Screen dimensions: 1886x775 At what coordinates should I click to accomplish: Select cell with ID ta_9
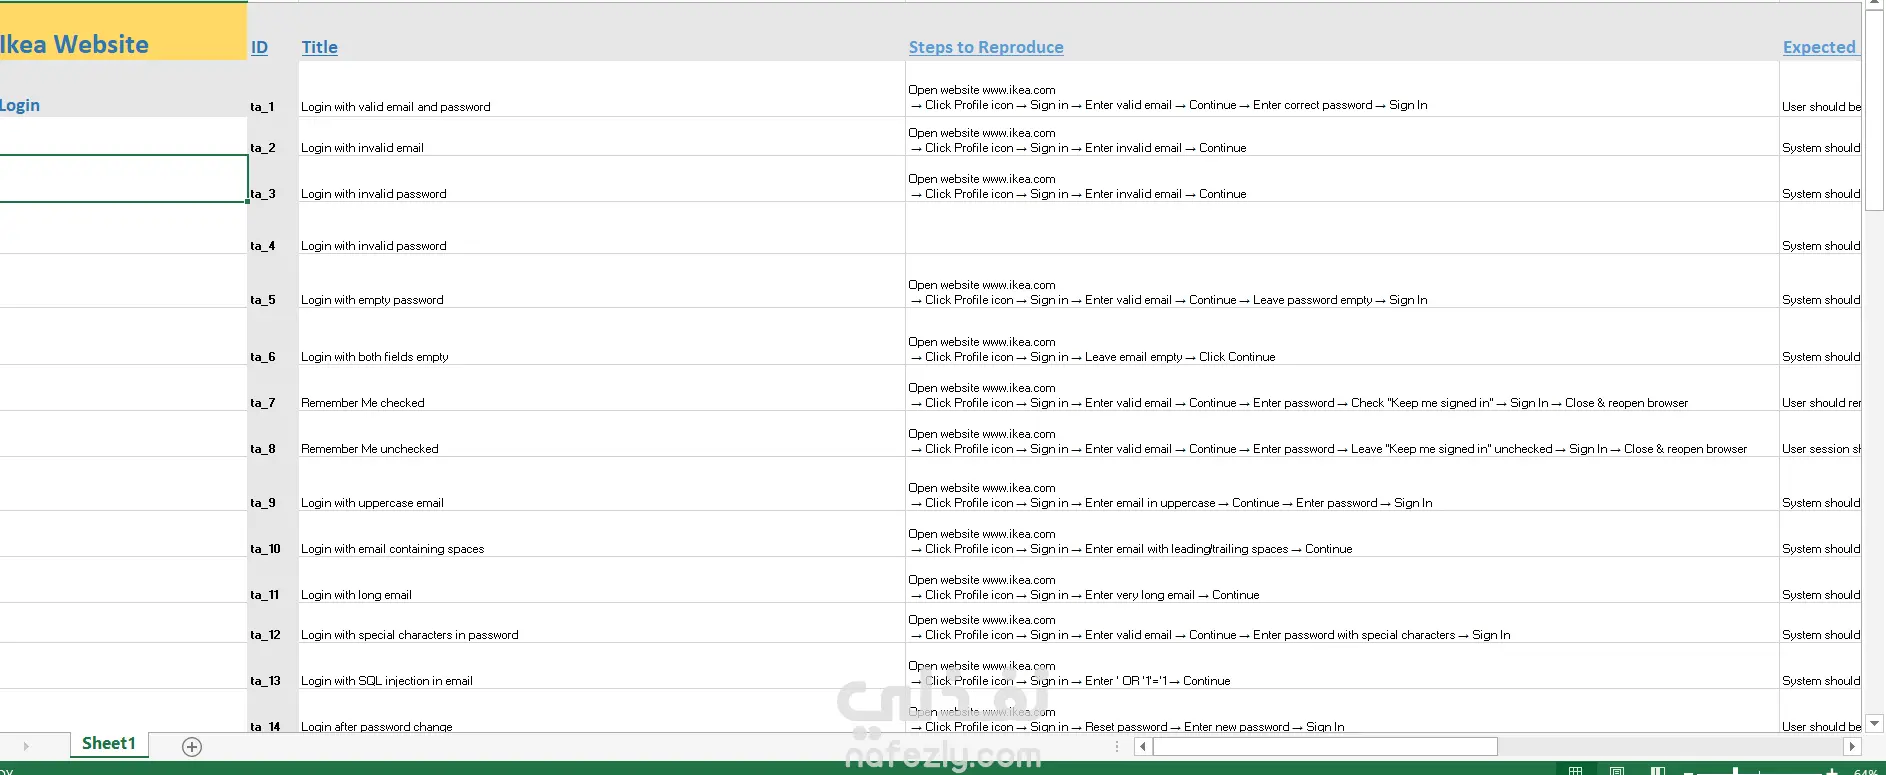[273, 484]
